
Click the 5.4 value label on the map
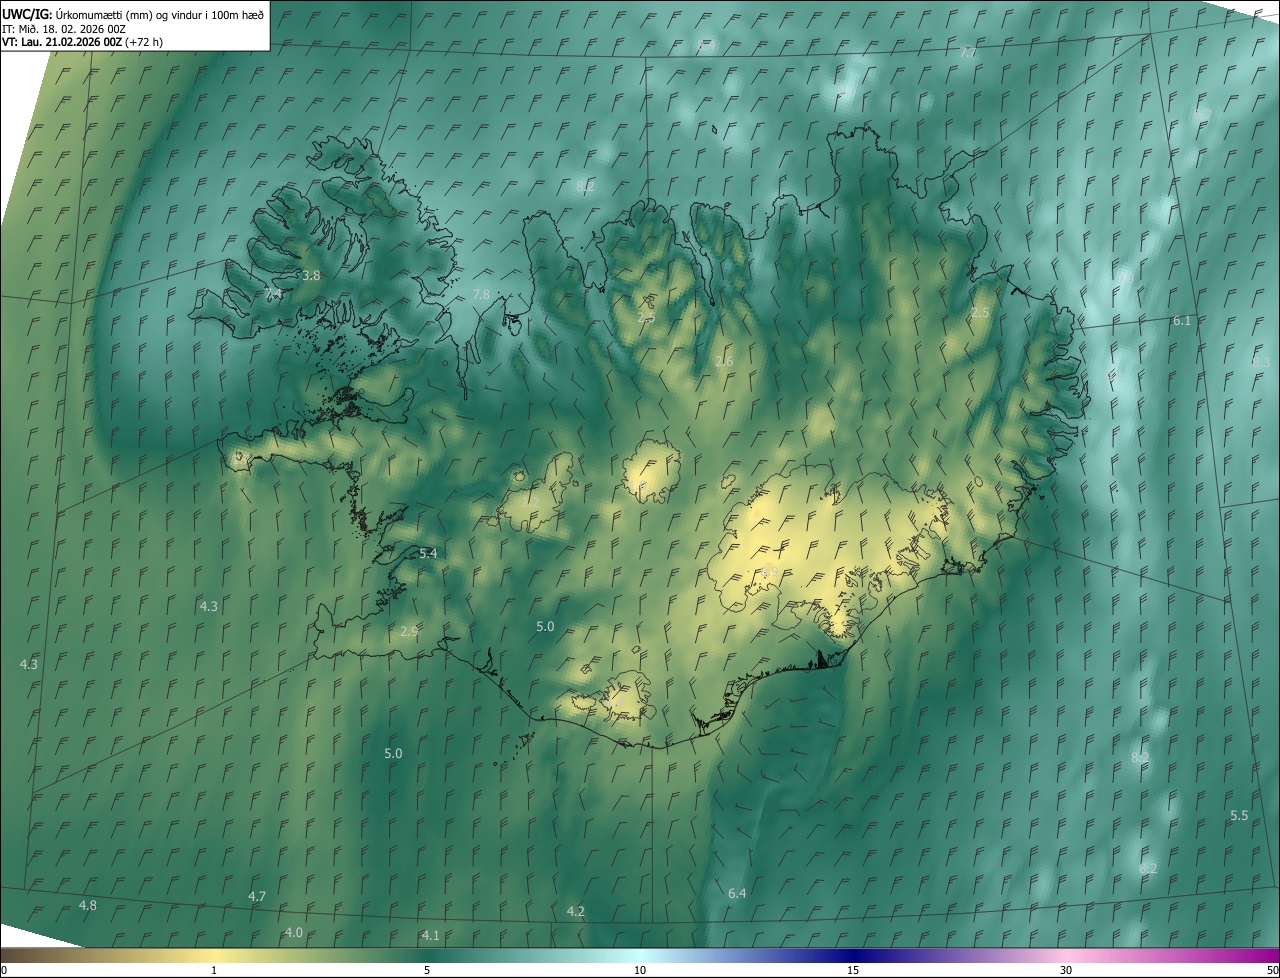pos(428,553)
